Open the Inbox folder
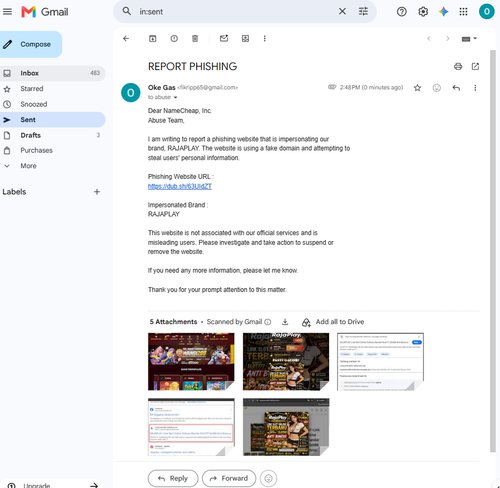Image resolution: width=500 pixels, height=488 pixels. [52, 73]
